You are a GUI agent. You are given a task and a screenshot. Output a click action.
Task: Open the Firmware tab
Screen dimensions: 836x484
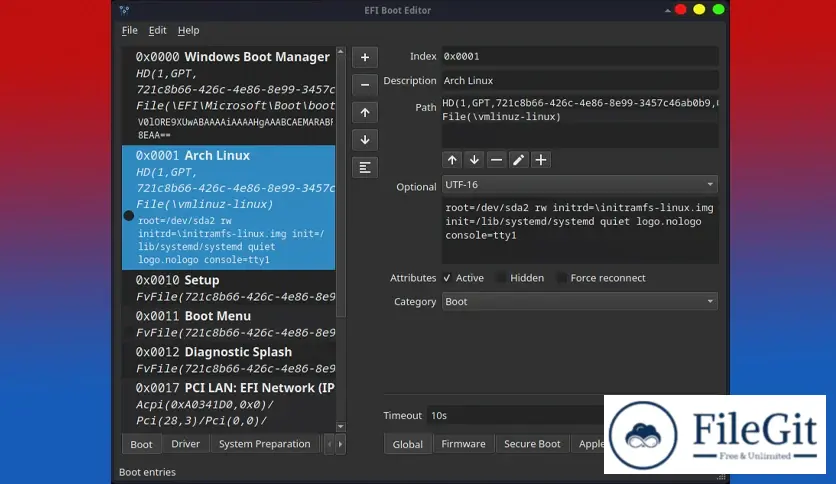(x=463, y=444)
